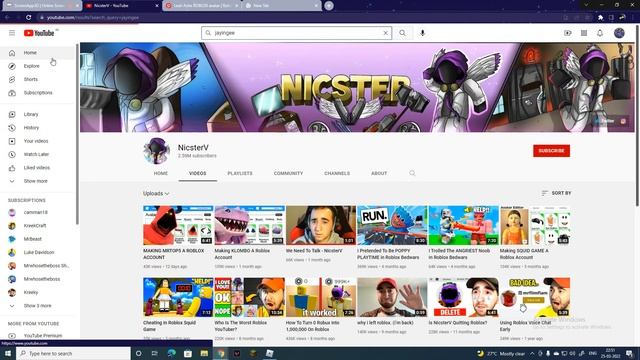Switch to CHANNELS tab
Screen dimensions: 640x360
pyautogui.click(x=337, y=173)
